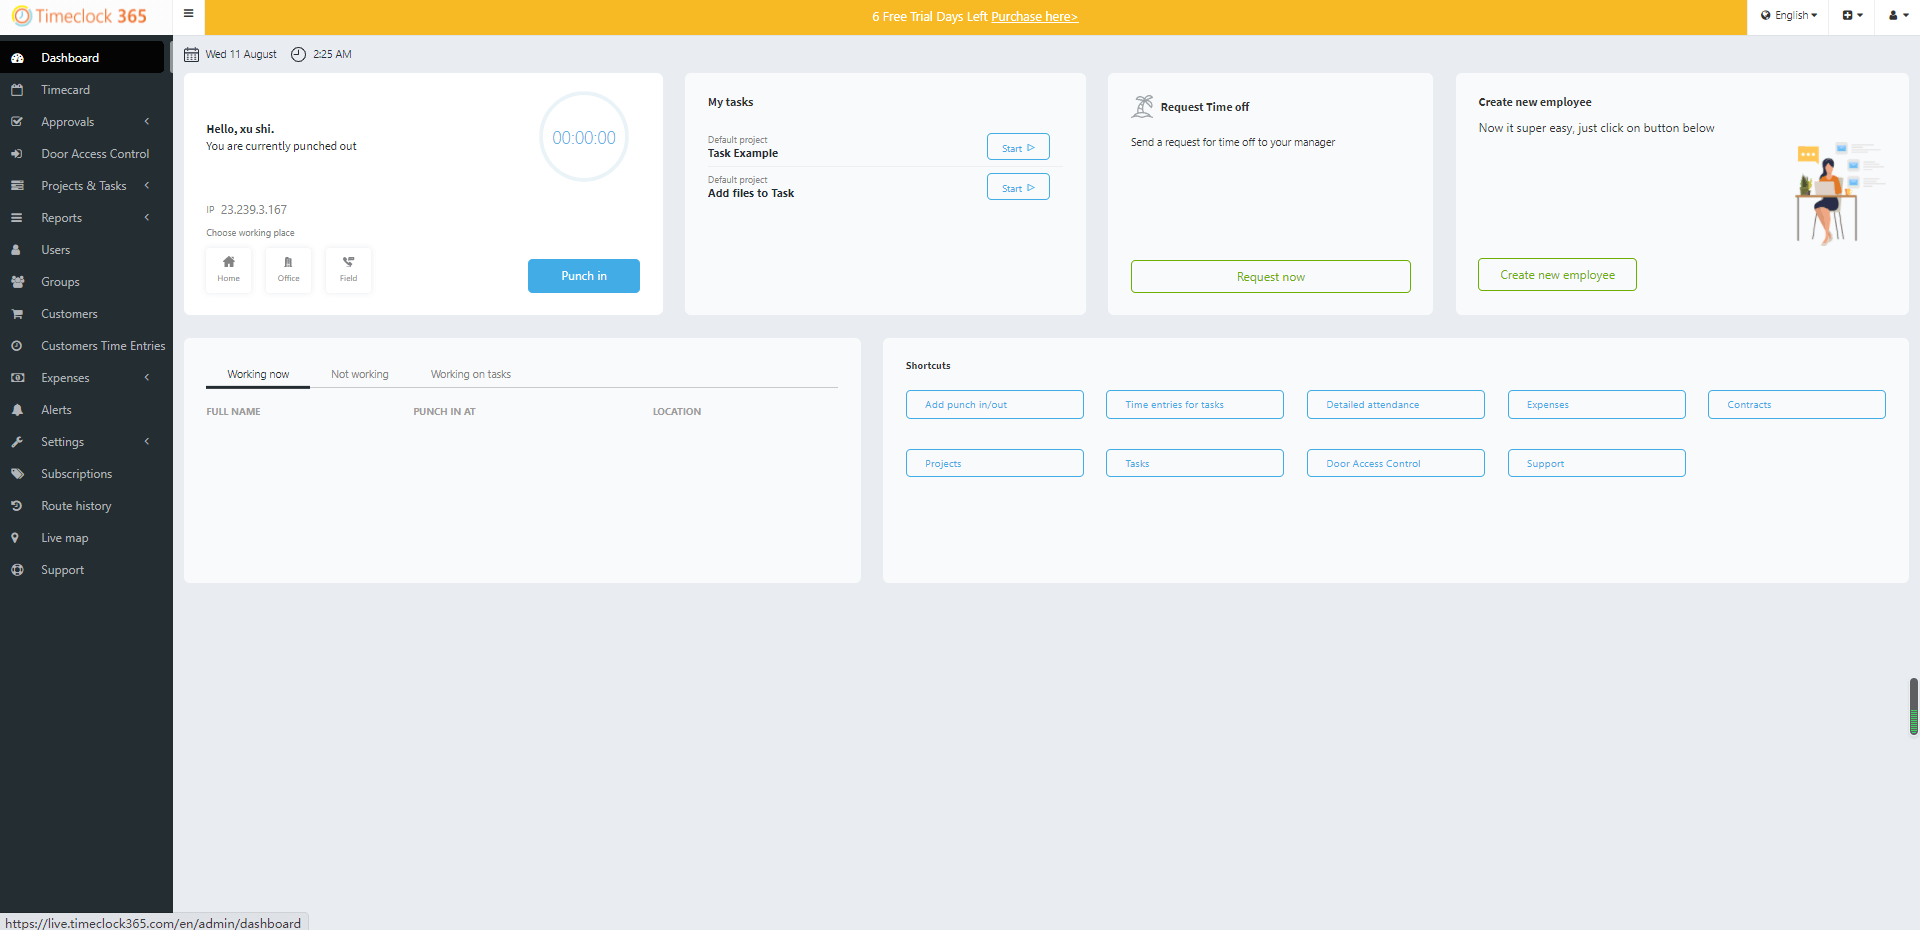
Task: Click the Purchase here link in banner
Action: pos(1034,17)
